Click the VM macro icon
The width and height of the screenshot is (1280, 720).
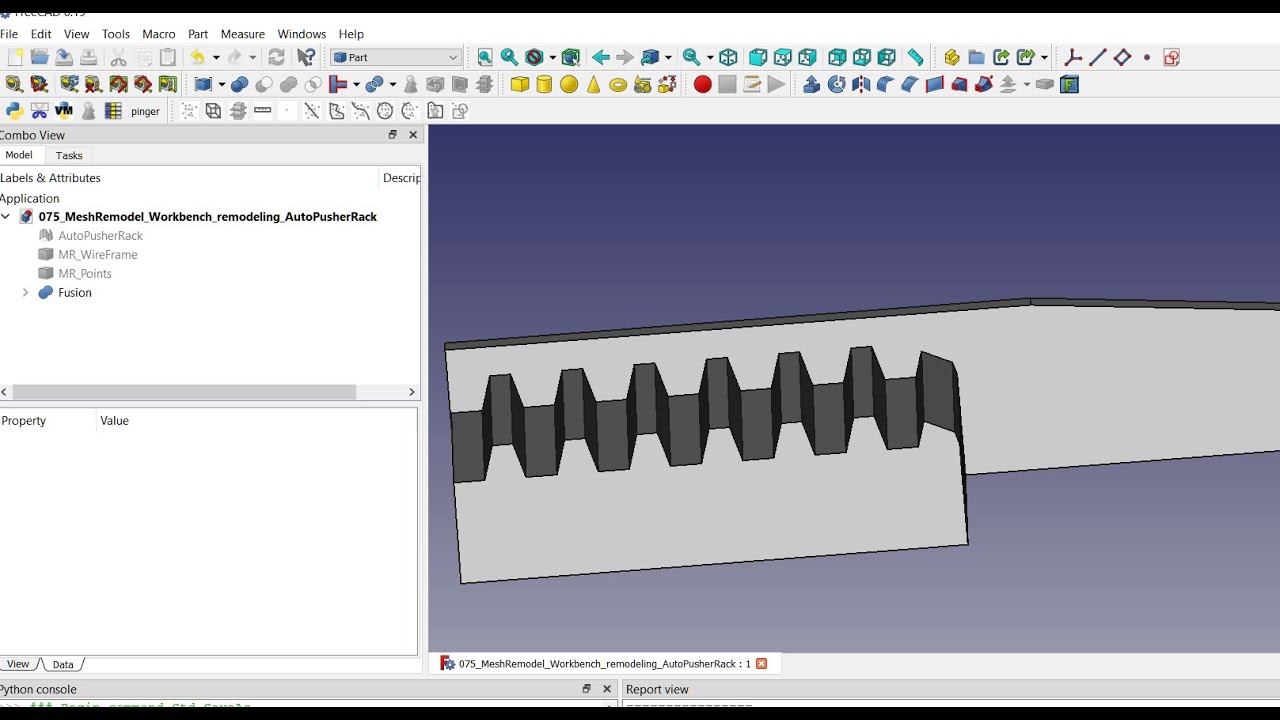64,111
